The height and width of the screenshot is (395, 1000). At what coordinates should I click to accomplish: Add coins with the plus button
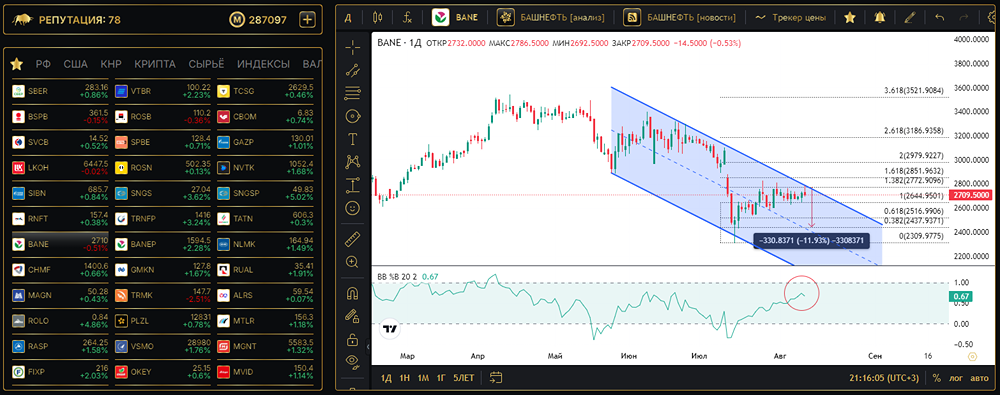coord(308,20)
